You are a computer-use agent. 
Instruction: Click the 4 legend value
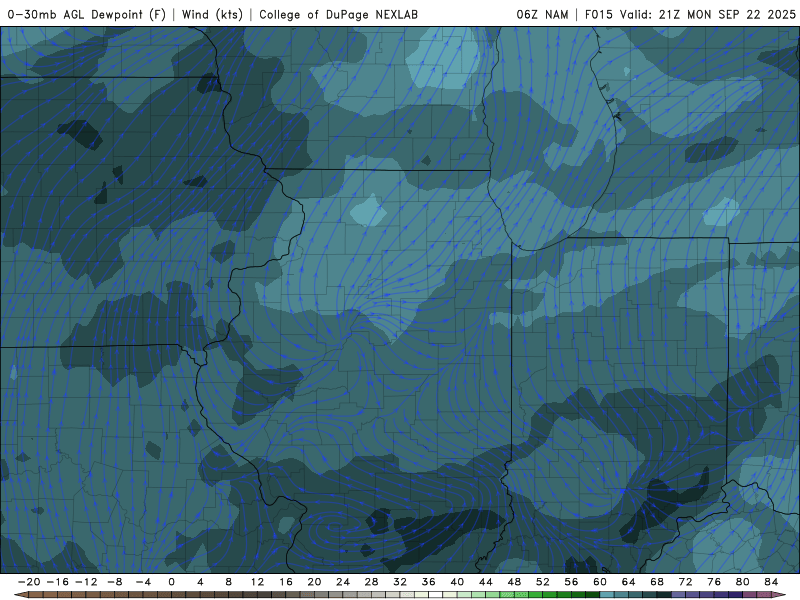pos(200,582)
